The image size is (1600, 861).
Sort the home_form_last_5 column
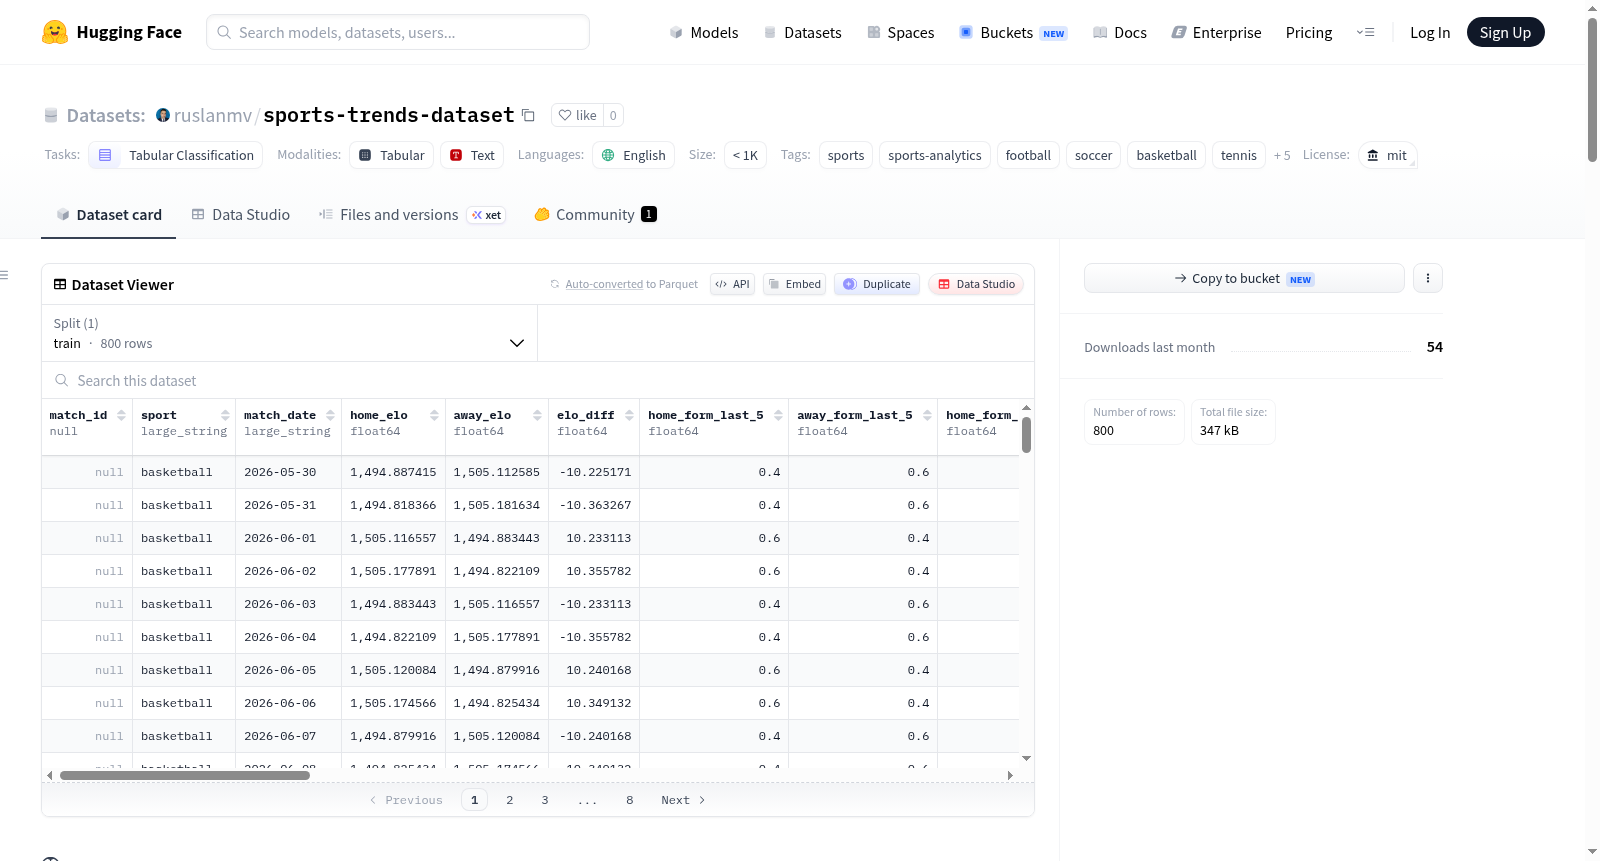pyautogui.click(x=778, y=415)
